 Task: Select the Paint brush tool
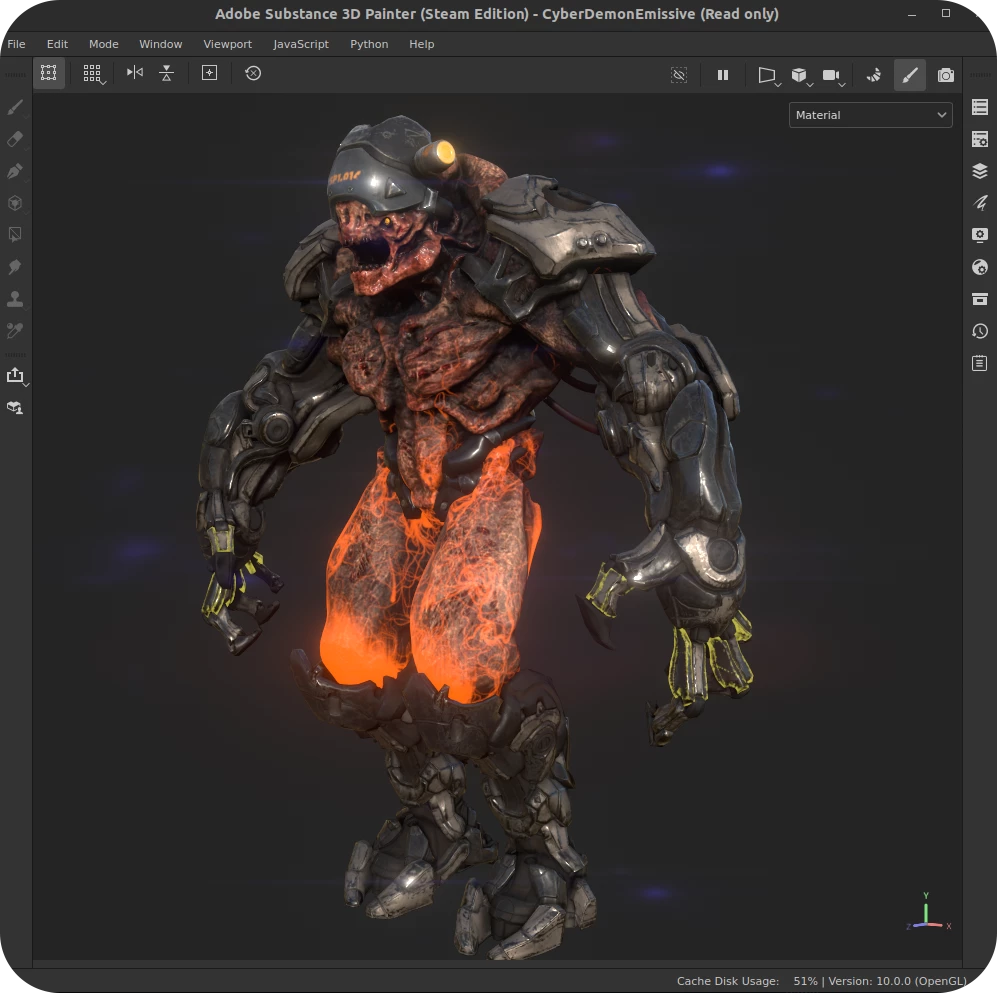point(15,107)
